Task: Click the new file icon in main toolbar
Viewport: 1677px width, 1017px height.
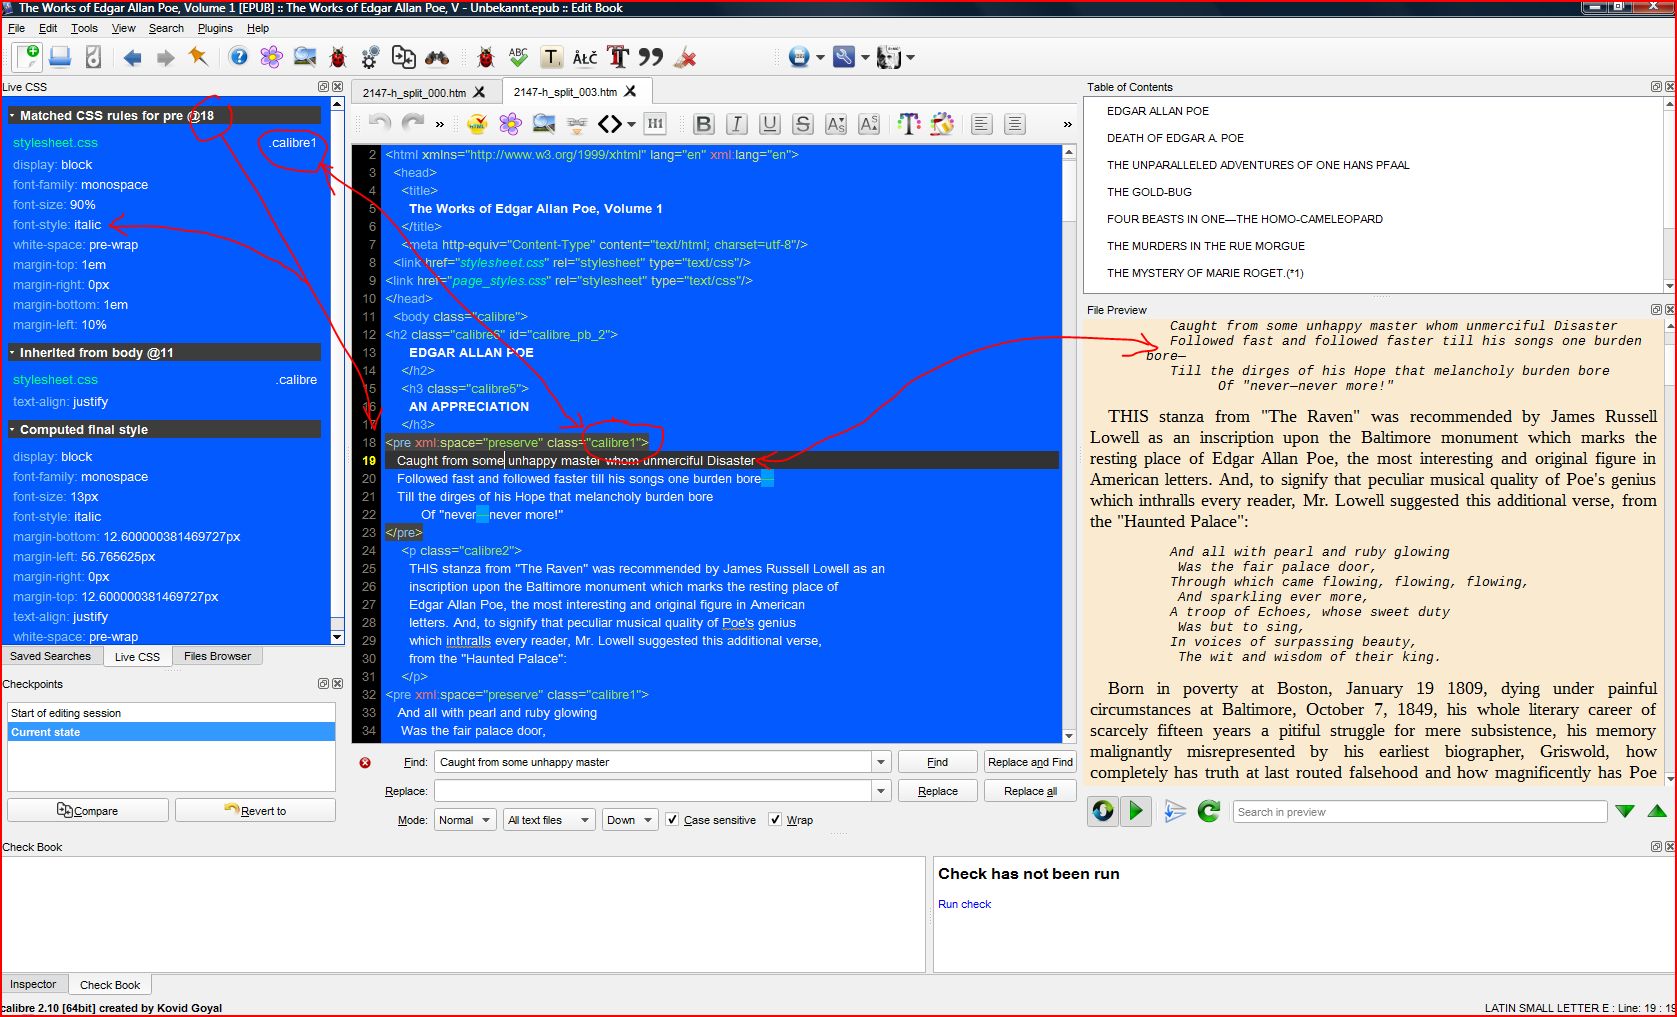Action: click(27, 57)
